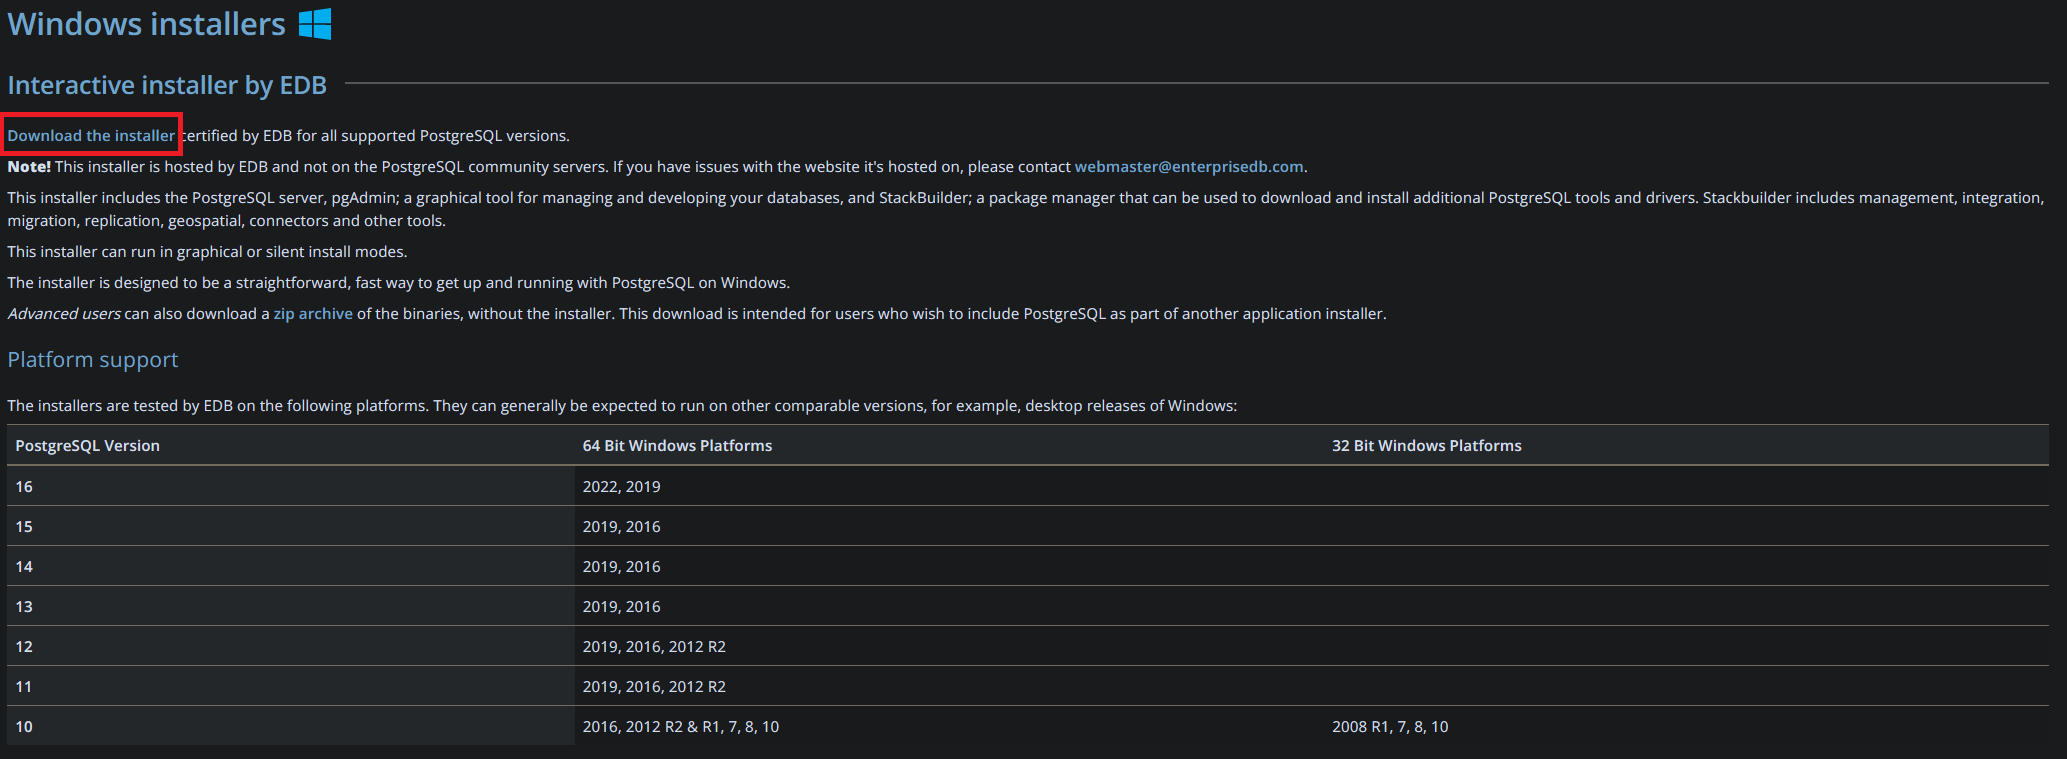Select the 'Interactive installer by EDB' heading
Screen dimensions: 2067x759
click(167, 85)
